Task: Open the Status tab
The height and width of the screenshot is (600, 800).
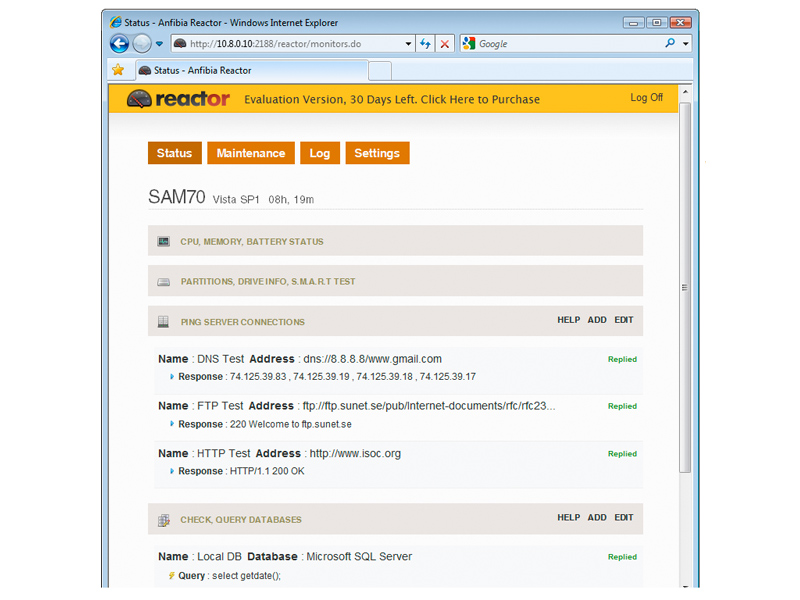Action: point(174,153)
